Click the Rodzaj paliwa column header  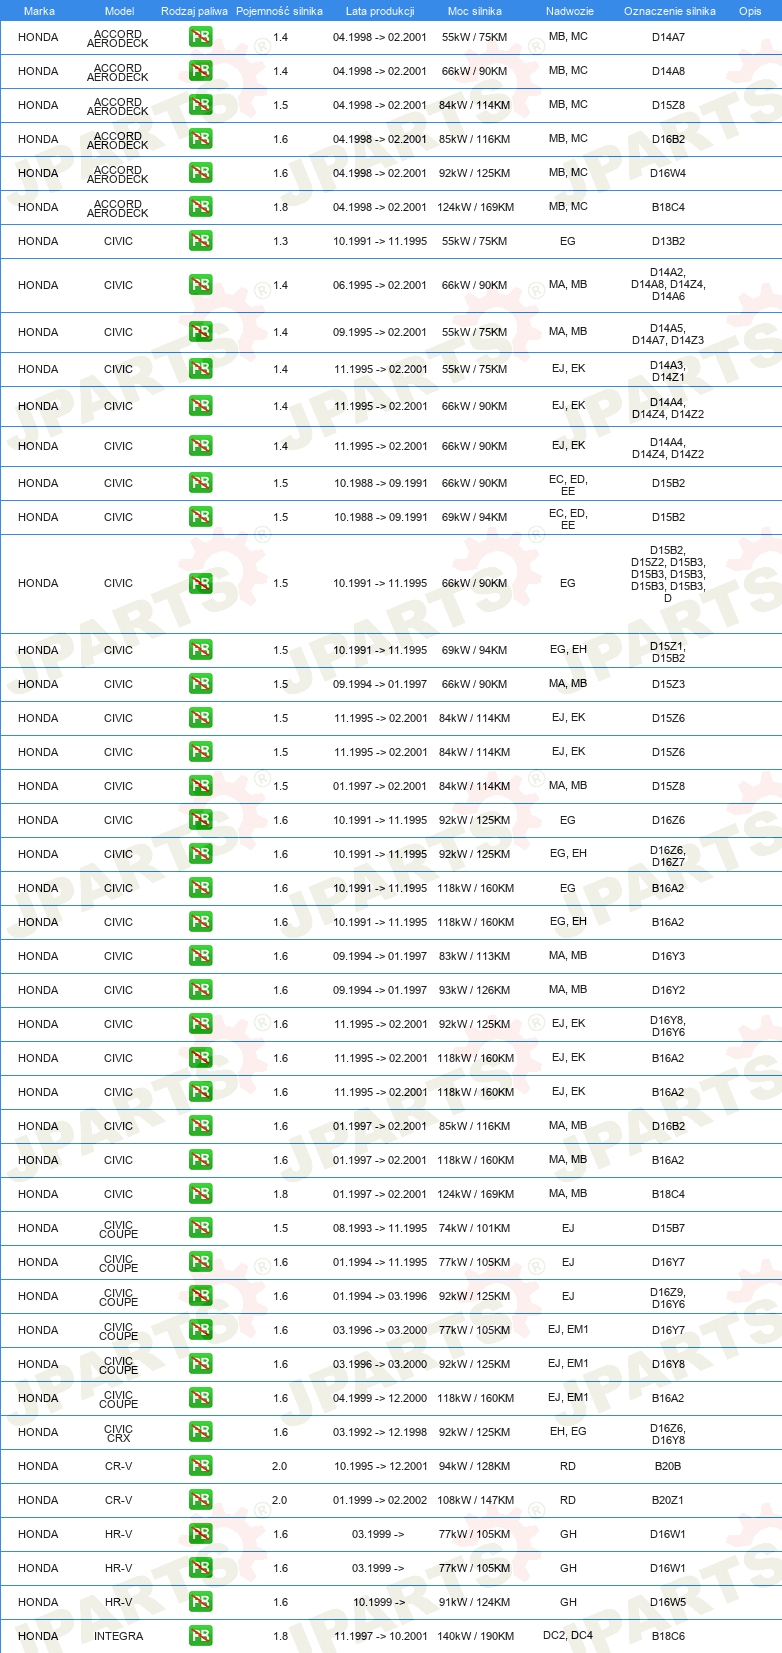point(194,11)
